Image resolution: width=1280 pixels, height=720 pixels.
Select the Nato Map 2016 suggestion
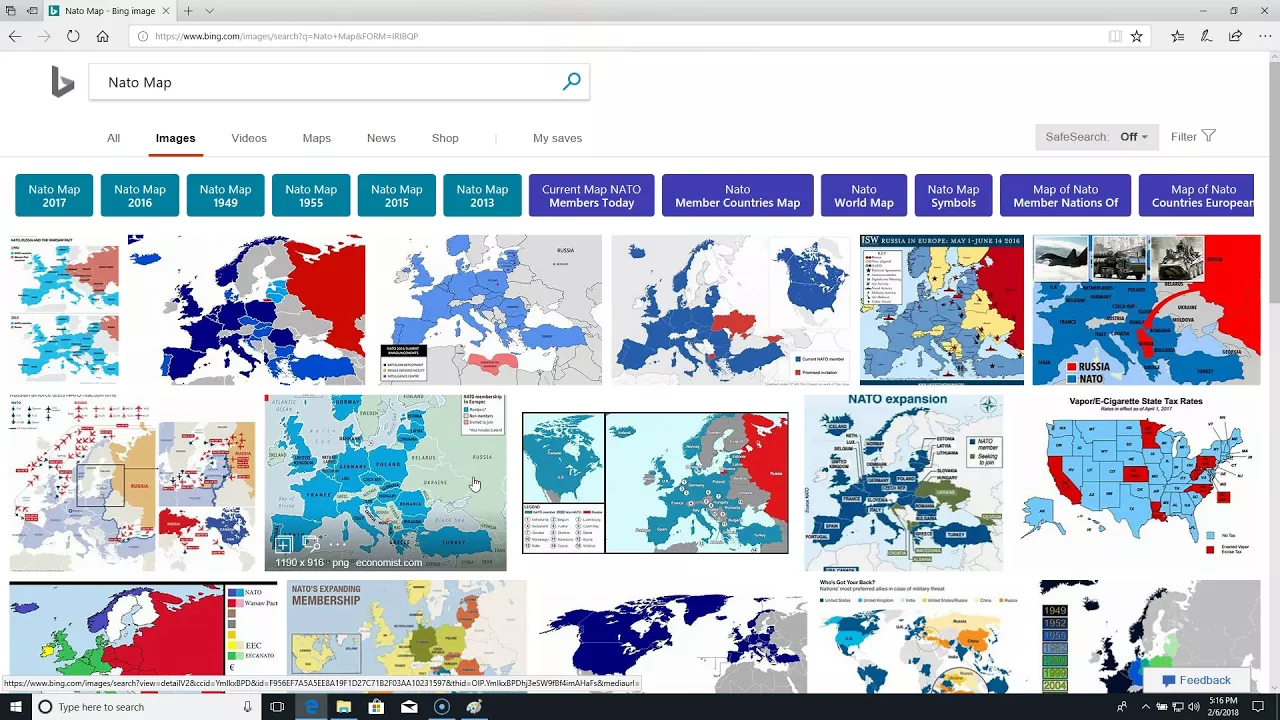(140, 196)
